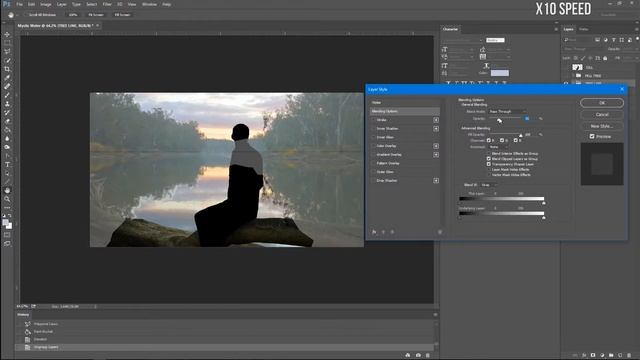Viewport: 640px width, 360px height.
Task: Switch to the Paths tab
Action: tap(584, 29)
